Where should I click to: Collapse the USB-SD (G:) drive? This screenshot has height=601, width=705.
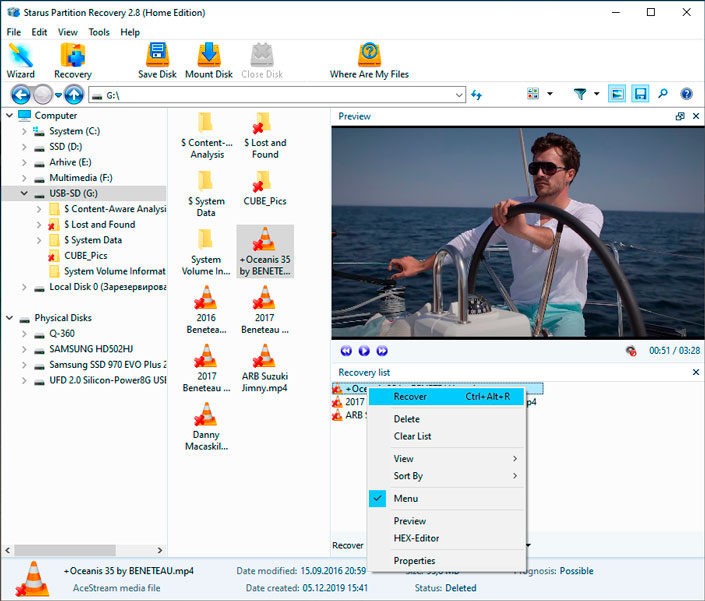[24, 193]
